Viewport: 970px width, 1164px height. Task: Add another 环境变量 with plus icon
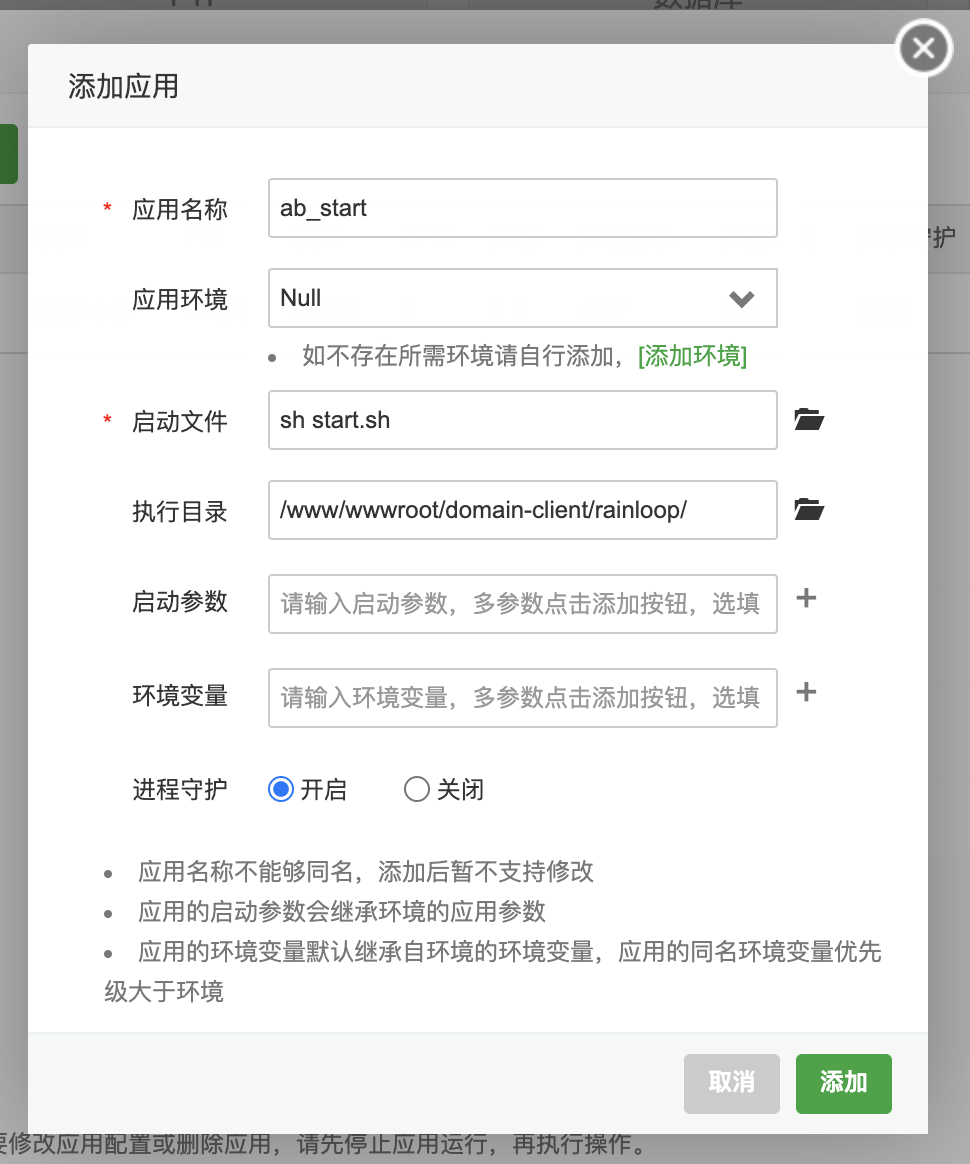pyautogui.click(x=806, y=693)
